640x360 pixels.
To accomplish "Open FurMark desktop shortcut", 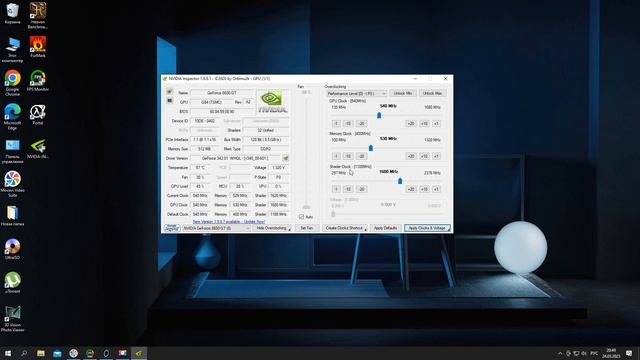I will (38, 47).
